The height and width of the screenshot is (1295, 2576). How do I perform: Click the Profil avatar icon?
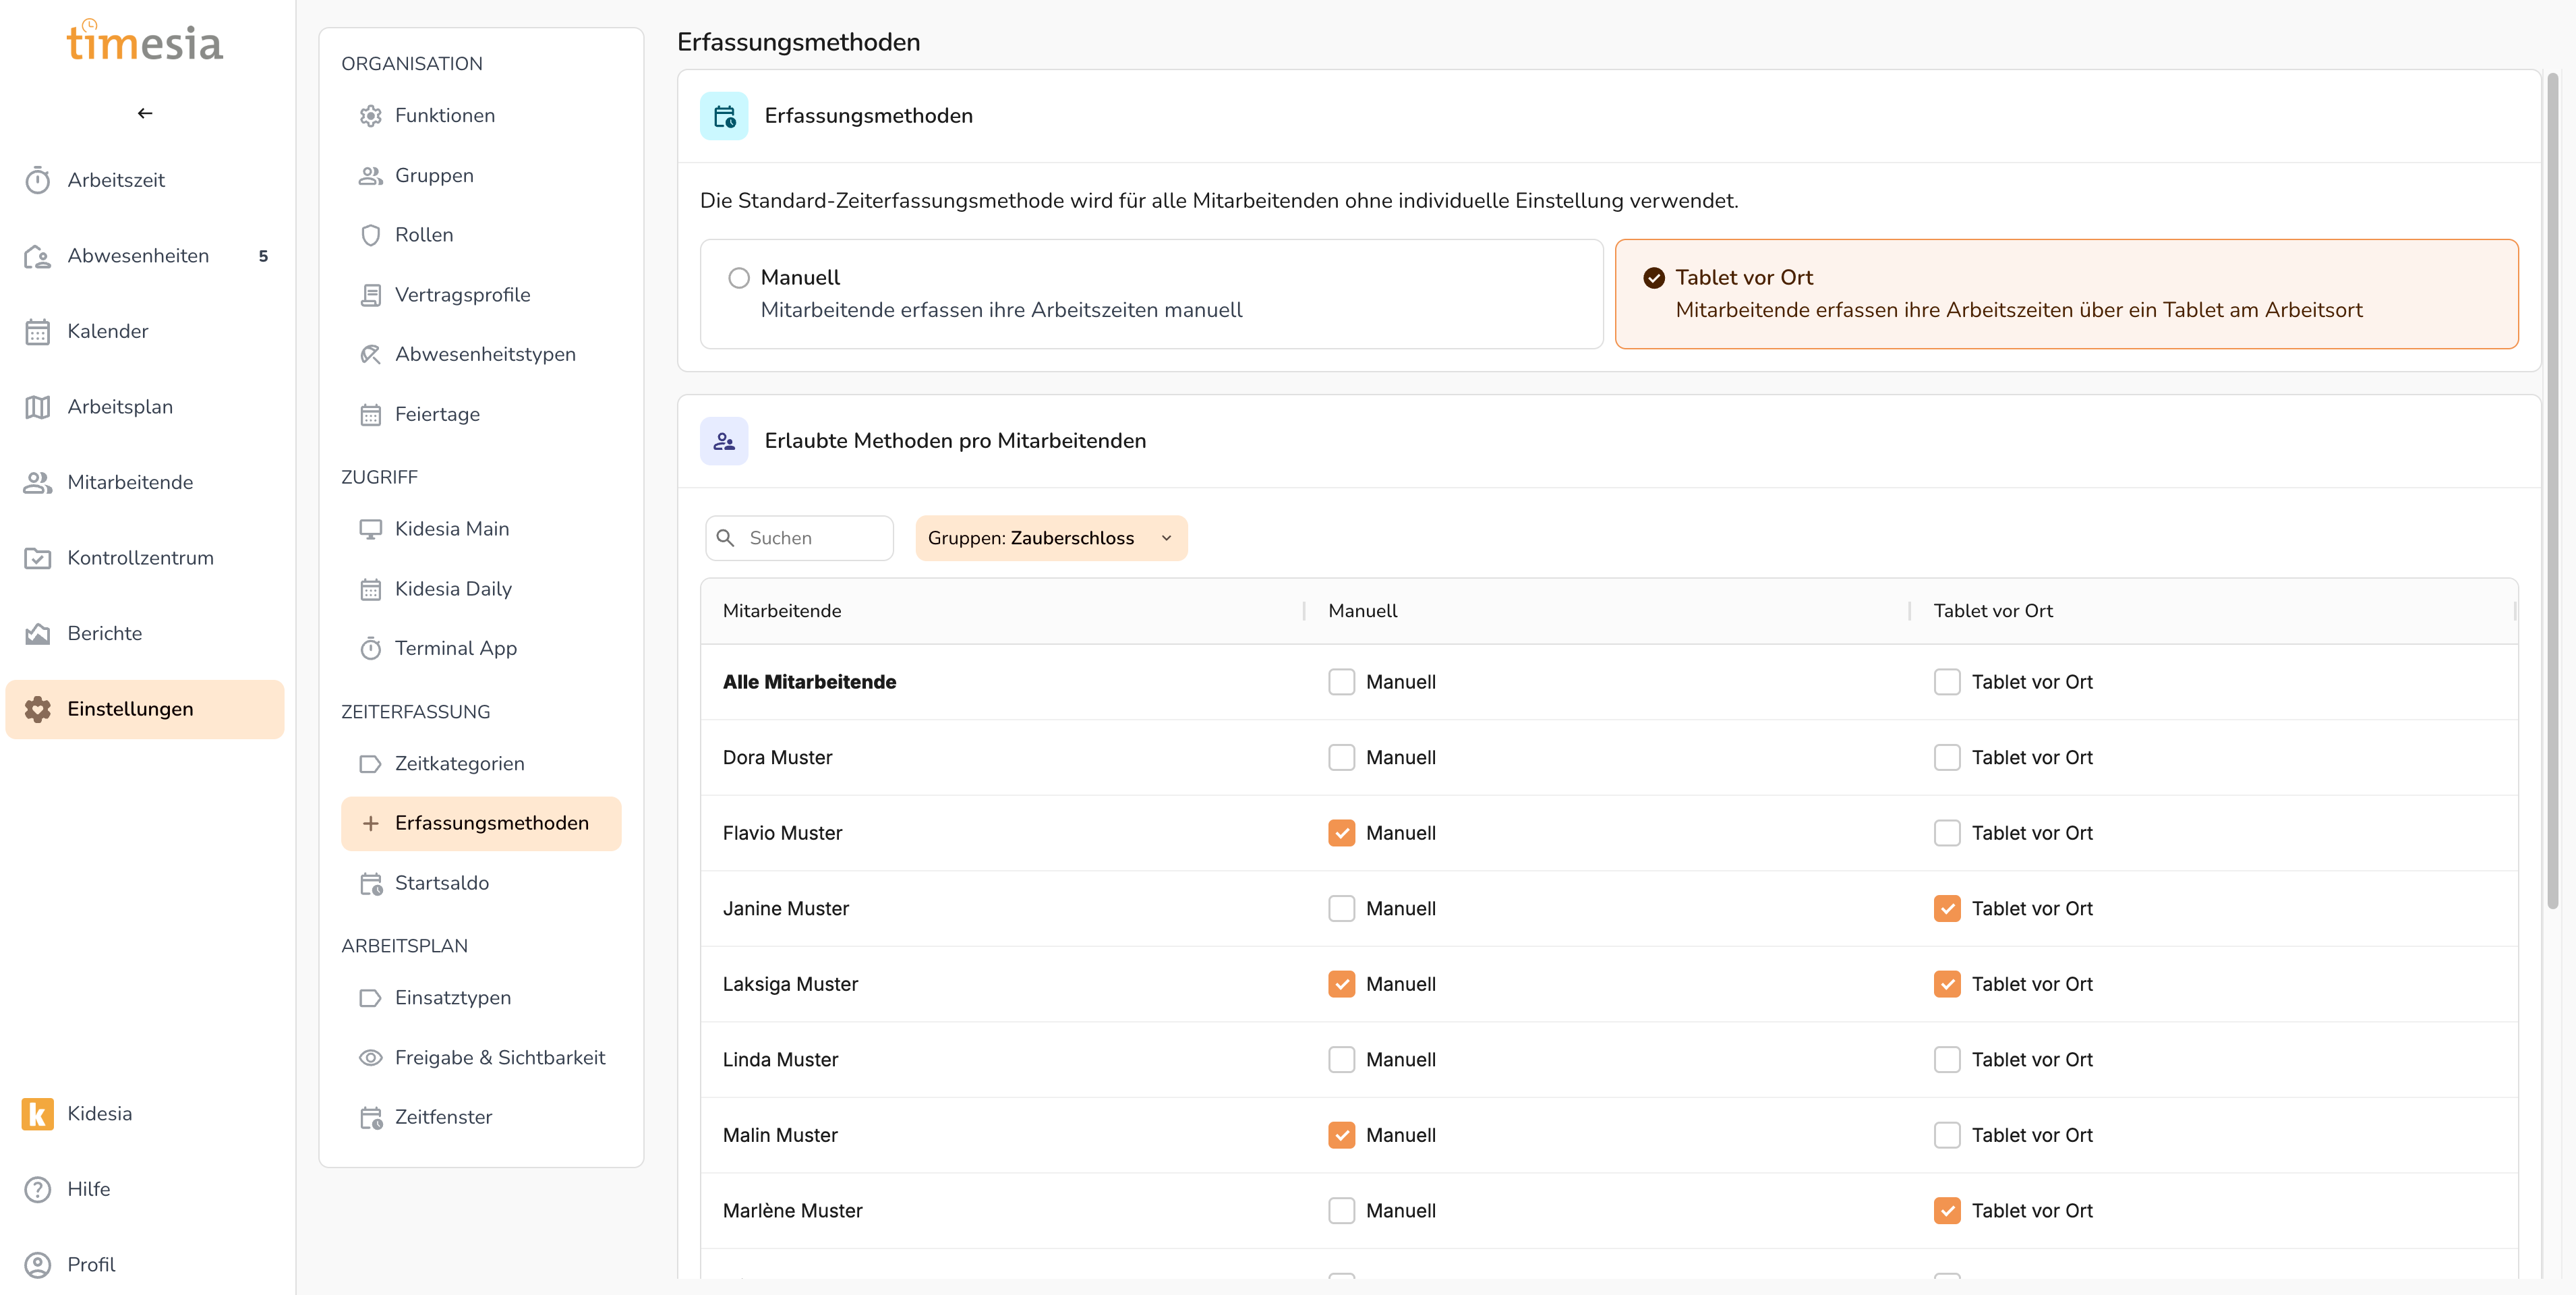coord(37,1264)
